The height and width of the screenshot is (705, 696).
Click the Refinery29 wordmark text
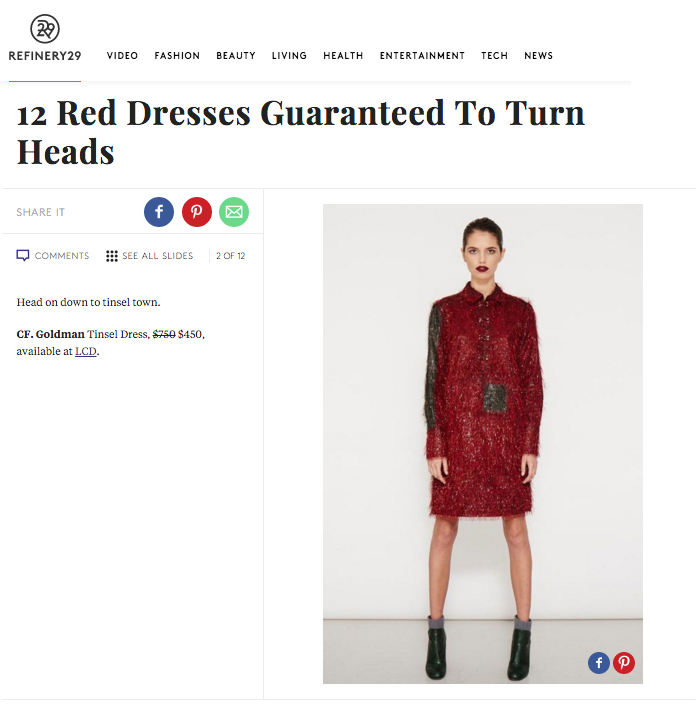[x=45, y=56]
